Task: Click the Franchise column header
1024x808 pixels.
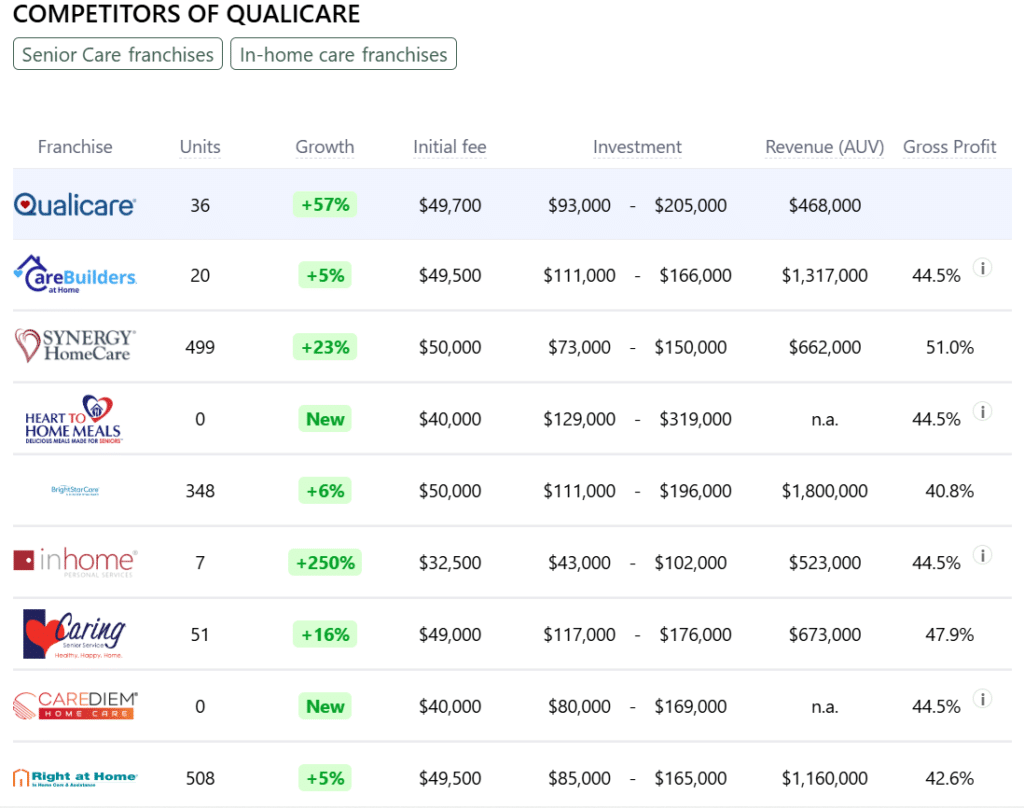Action: (75, 147)
